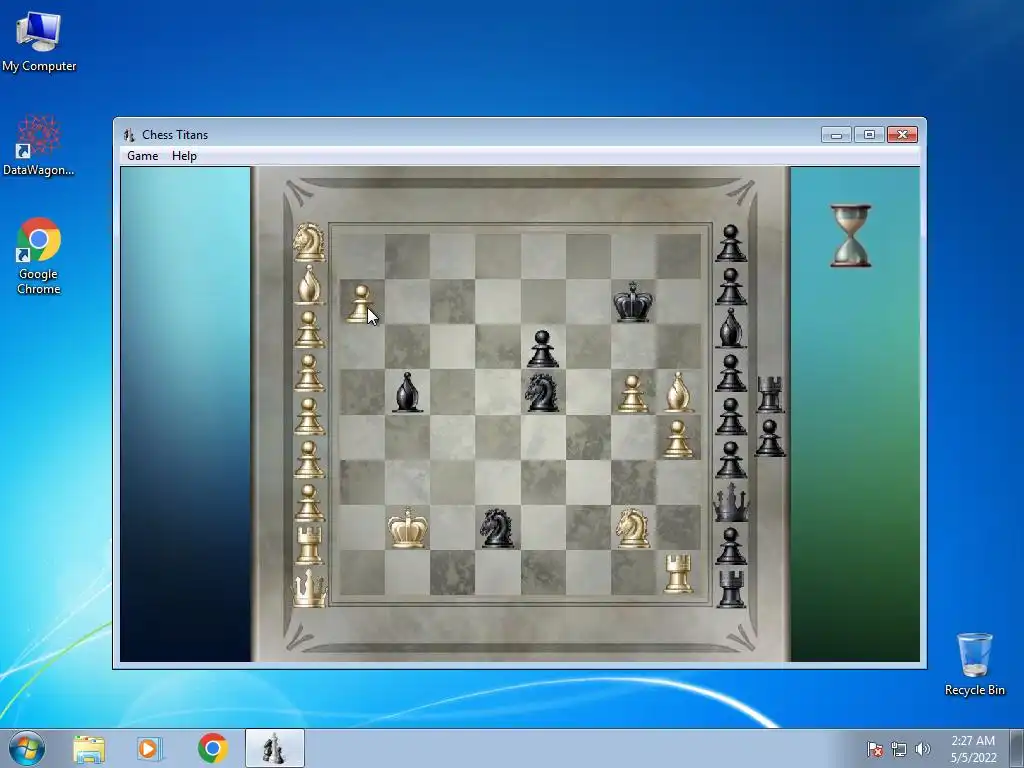1024x768 pixels.
Task: Maximize the Chess Titans window
Action: [869, 135]
